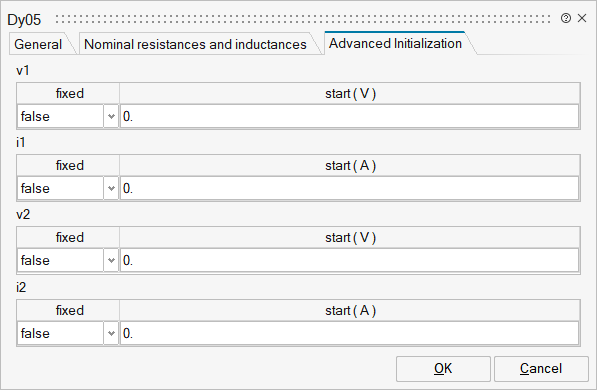Screen dimensions: 597x390
Task: Click the i1 start (A) input field
Action: coord(350,189)
